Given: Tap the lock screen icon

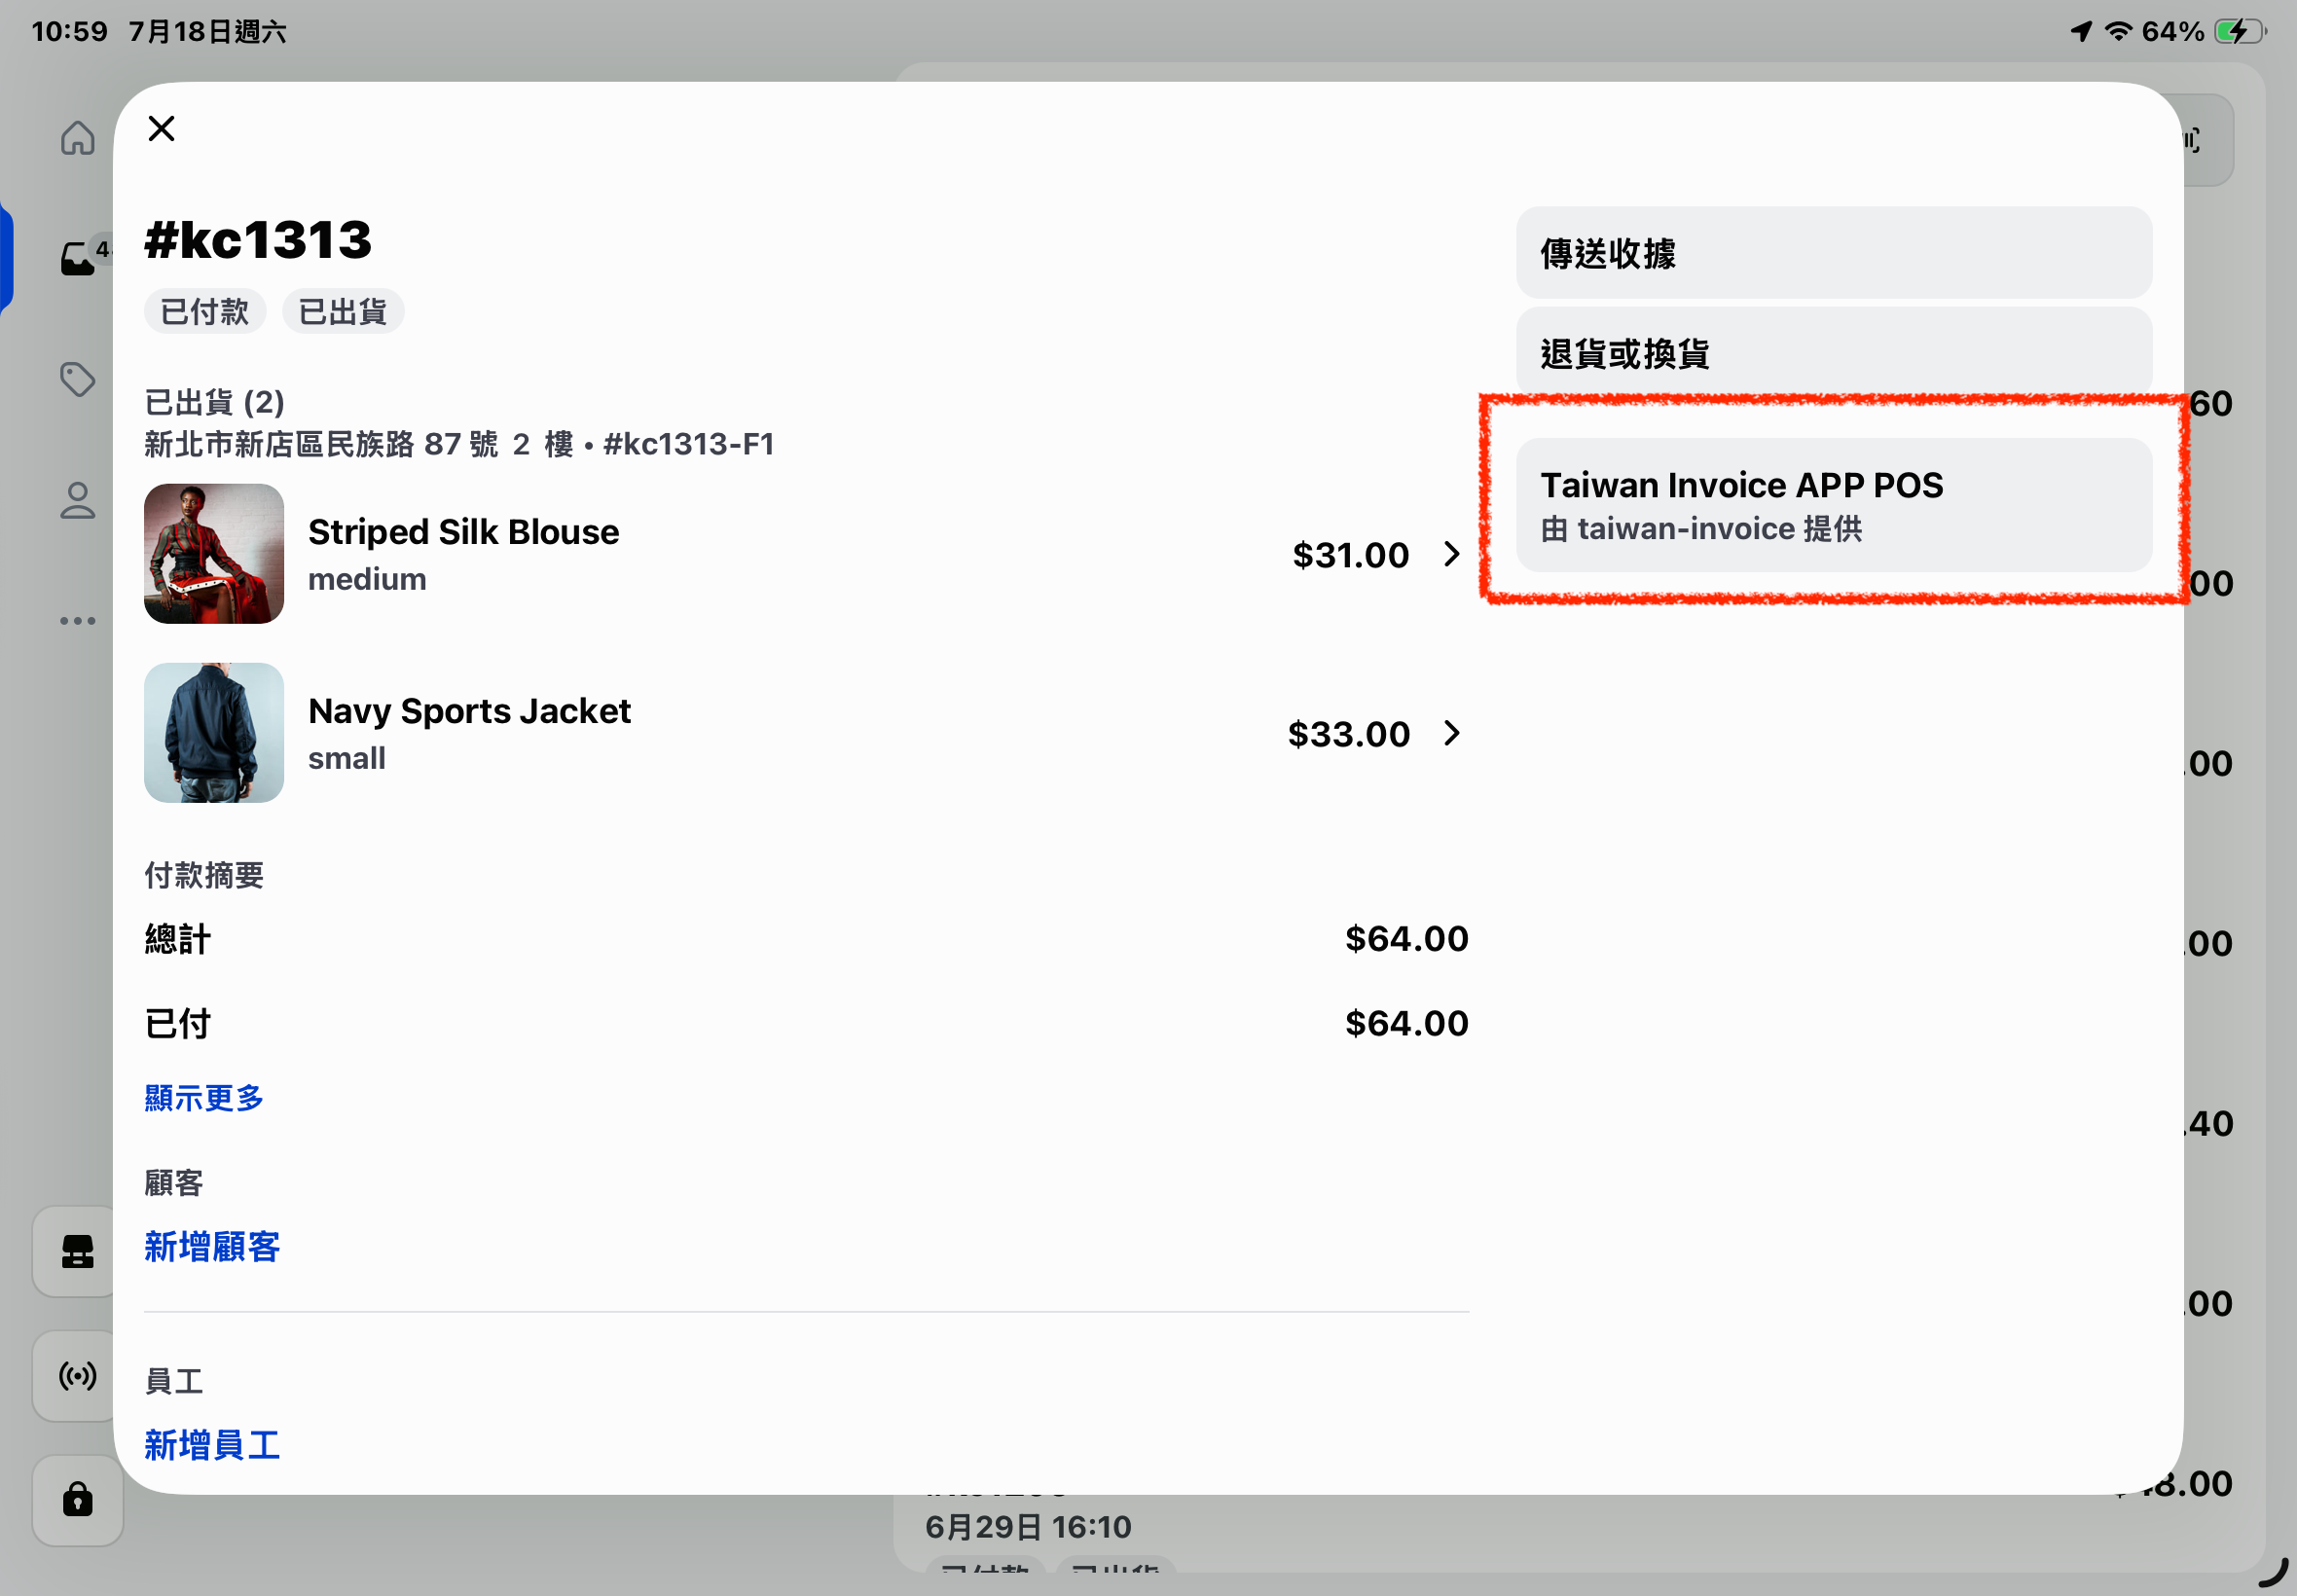Looking at the screenshot, I should click(x=77, y=1500).
